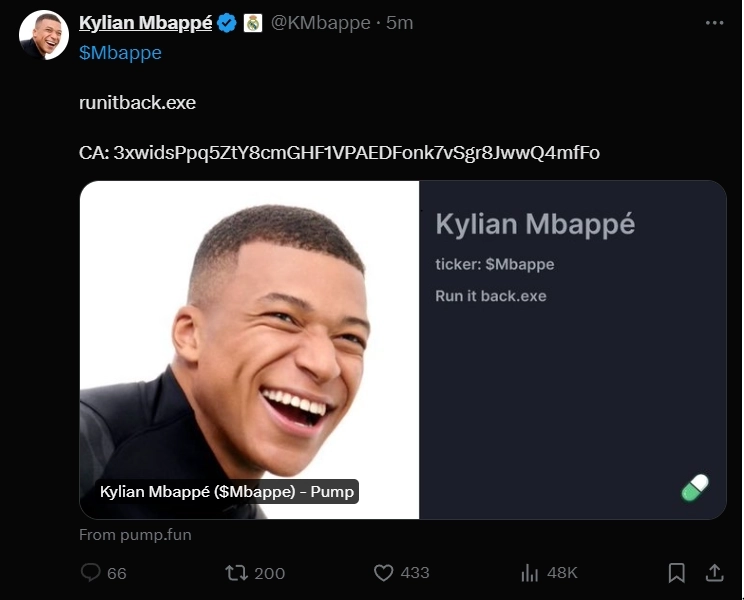Open the three-dot more options menu
Image resolution: width=744 pixels, height=600 pixels.
pos(714,23)
